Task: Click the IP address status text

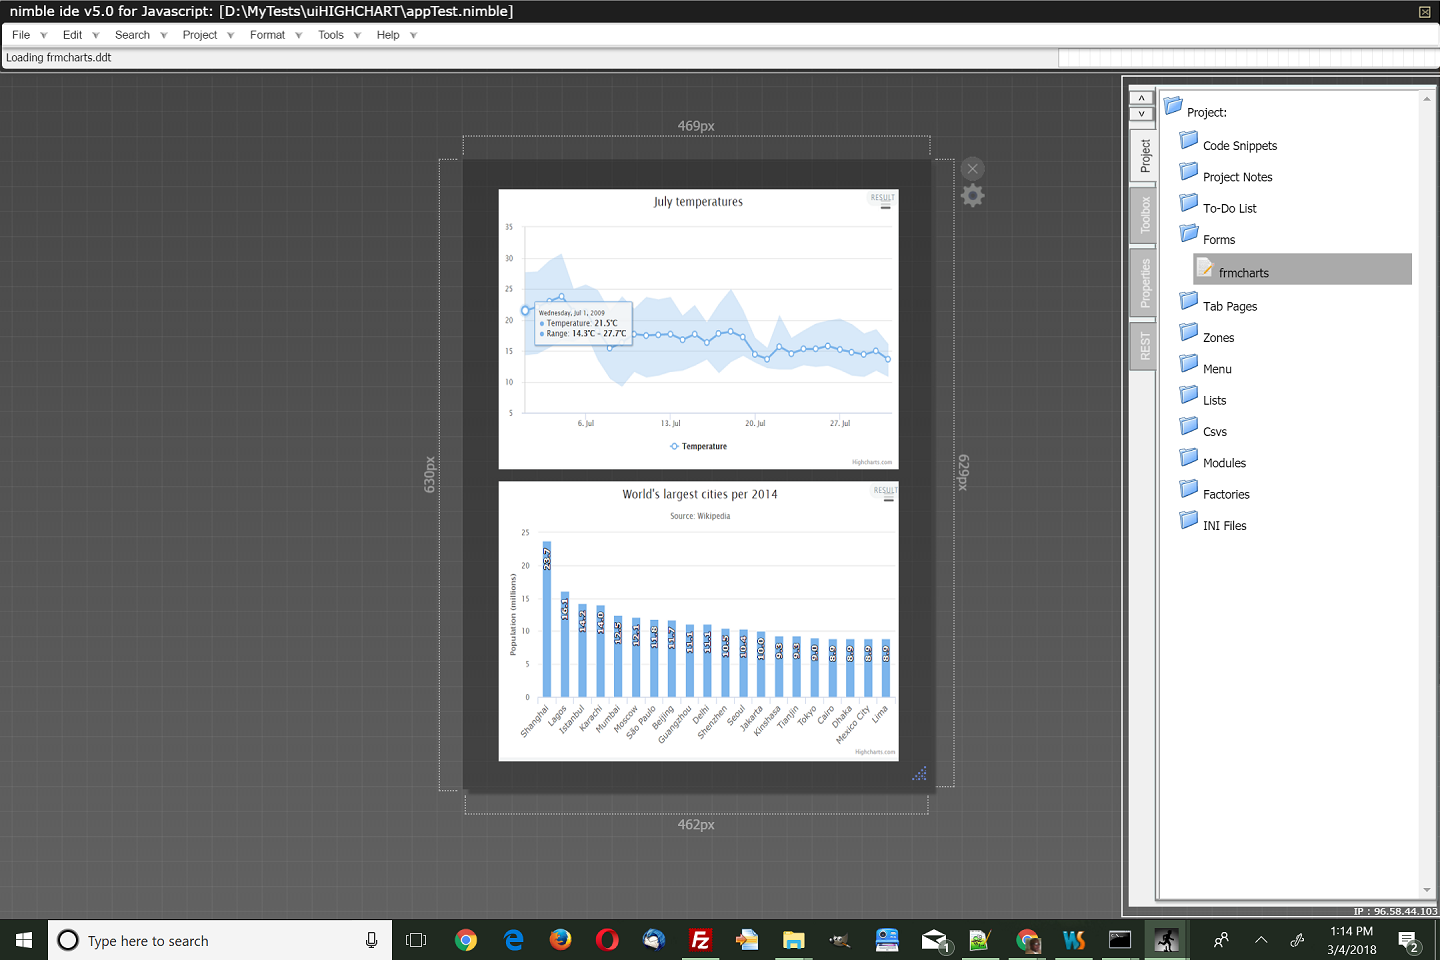Action: pyautogui.click(x=1395, y=911)
